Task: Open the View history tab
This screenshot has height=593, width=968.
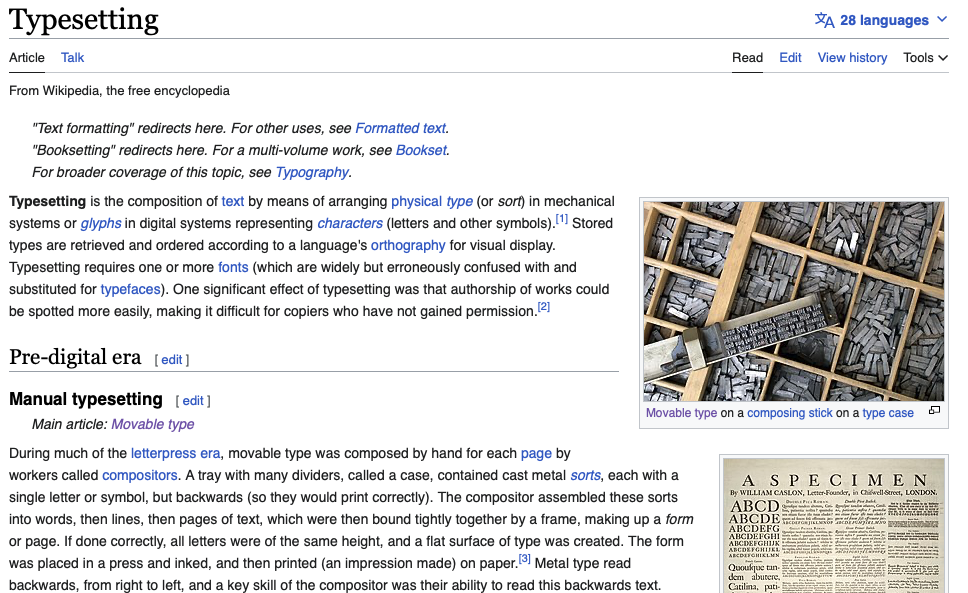Action: (853, 57)
